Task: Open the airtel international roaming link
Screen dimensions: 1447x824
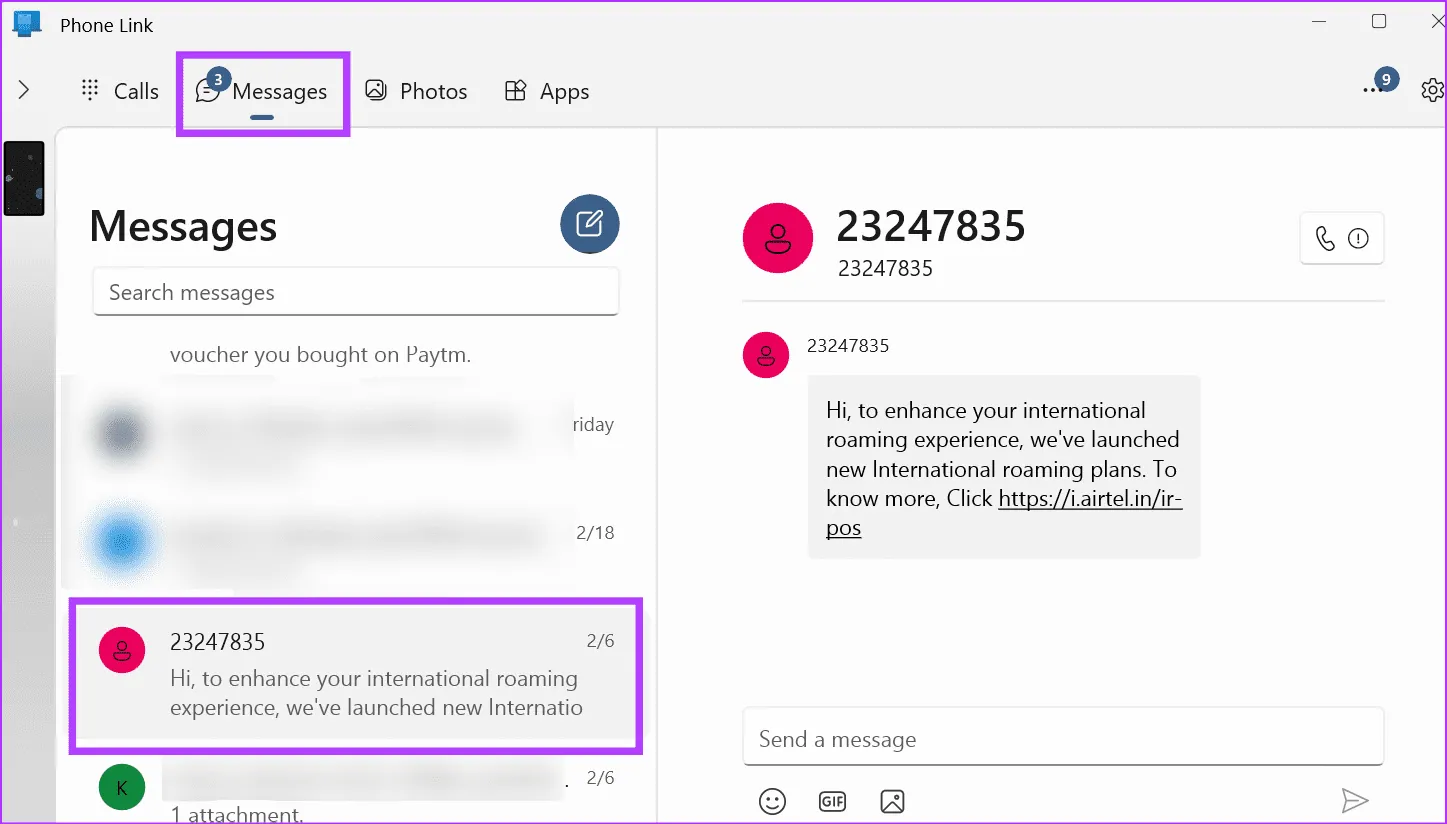Action: click(1090, 498)
